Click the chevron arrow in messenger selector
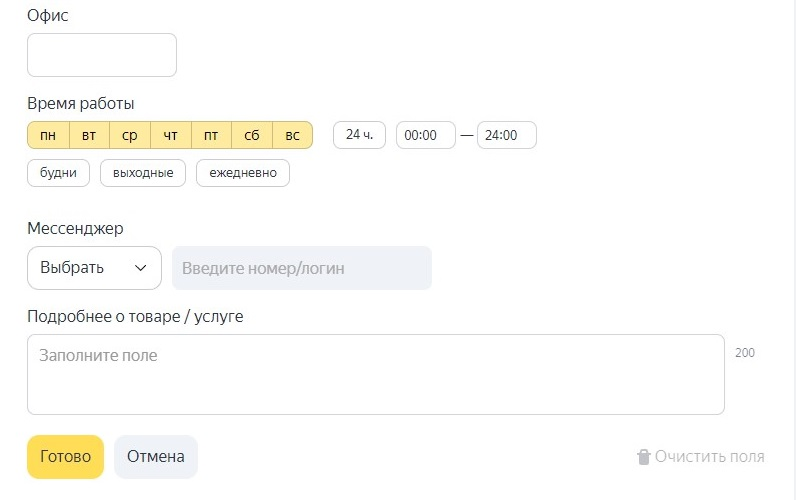796x500 pixels. point(141,268)
